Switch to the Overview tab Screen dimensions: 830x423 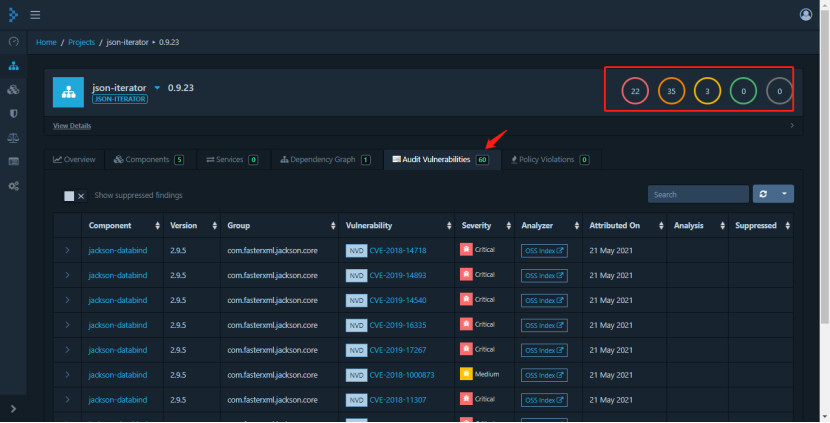tap(74, 159)
